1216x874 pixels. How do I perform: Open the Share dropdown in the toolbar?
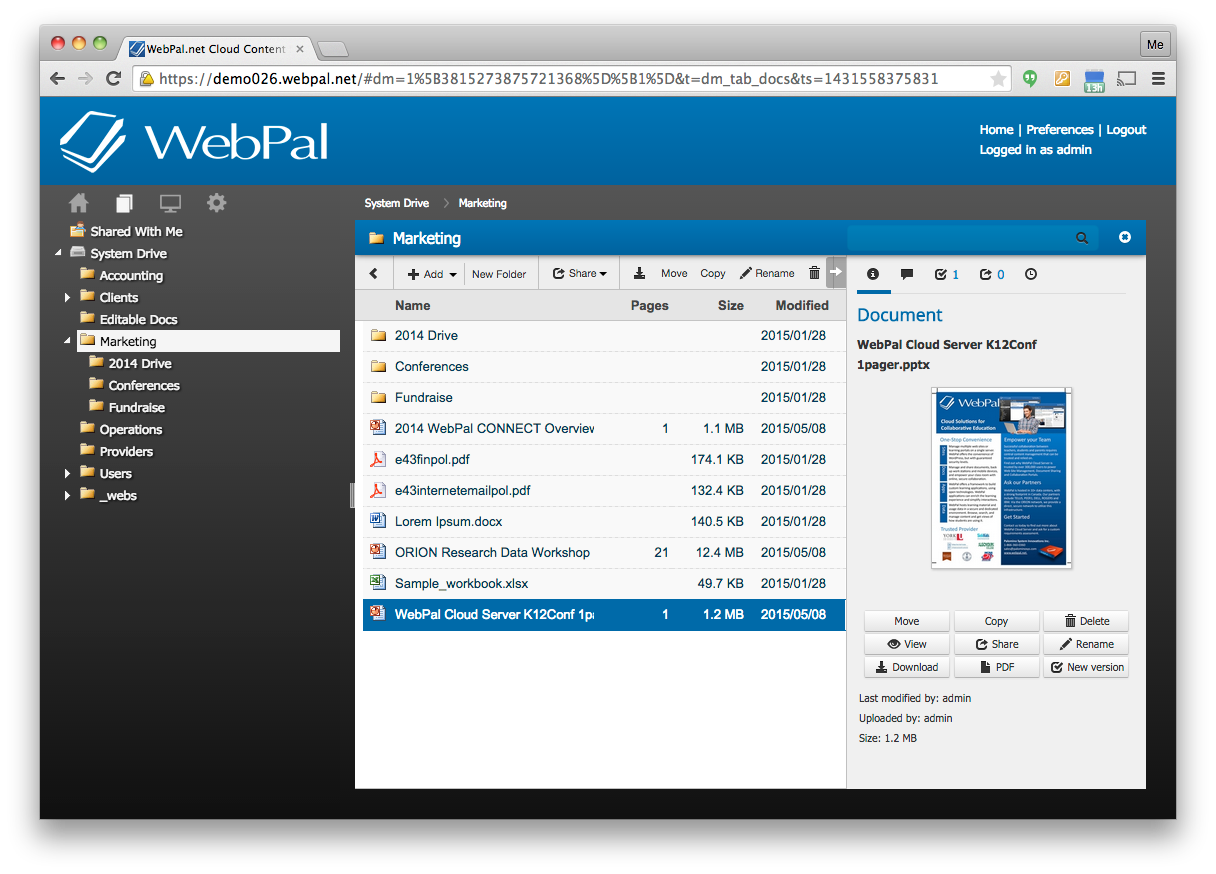[x=580, y=273]
